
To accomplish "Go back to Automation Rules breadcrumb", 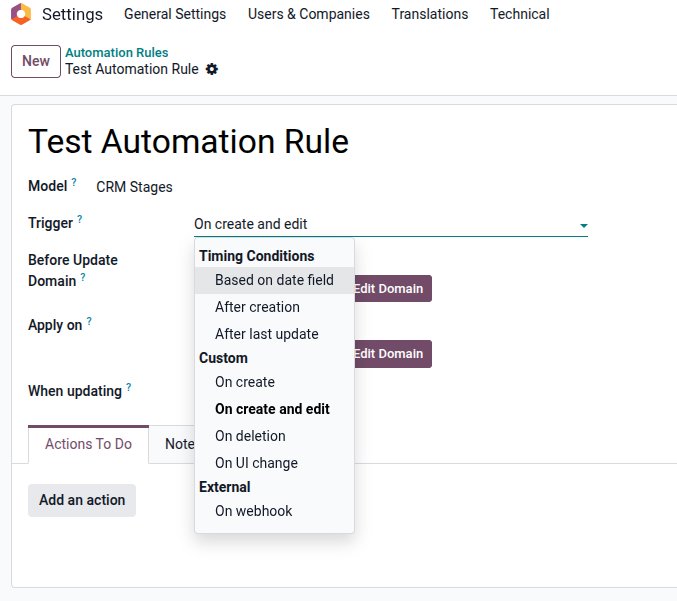I will 116,53.
